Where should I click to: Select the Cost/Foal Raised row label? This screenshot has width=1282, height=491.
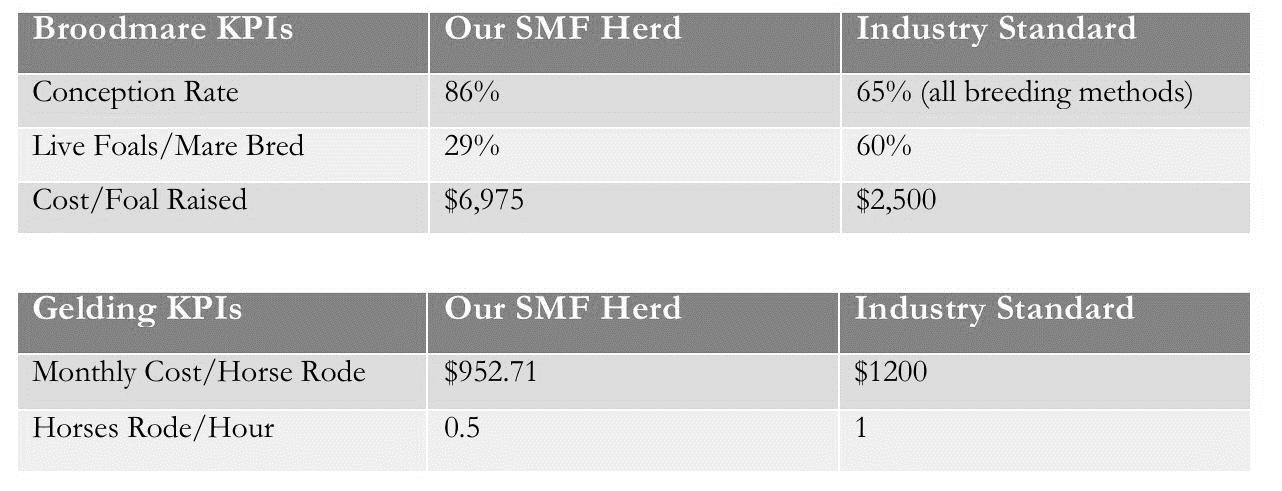[x=139, y=200]
